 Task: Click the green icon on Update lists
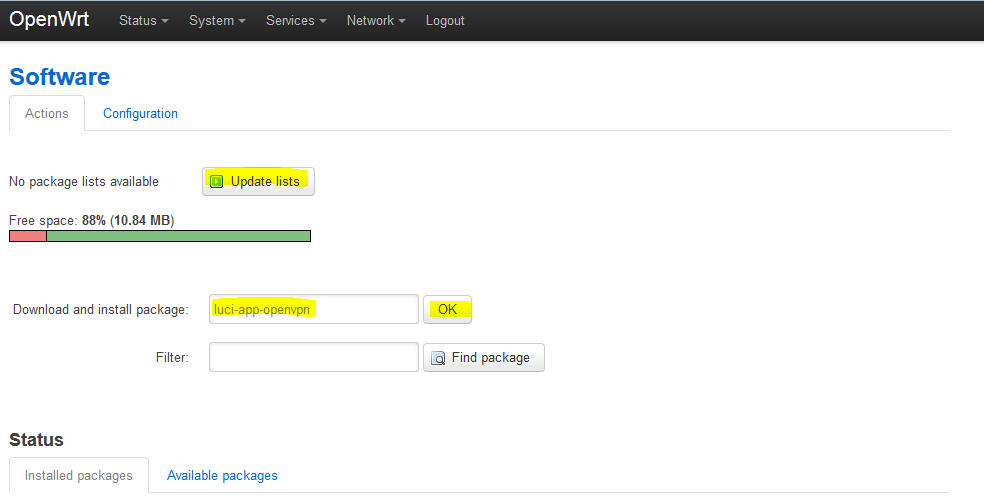[217, 182]
